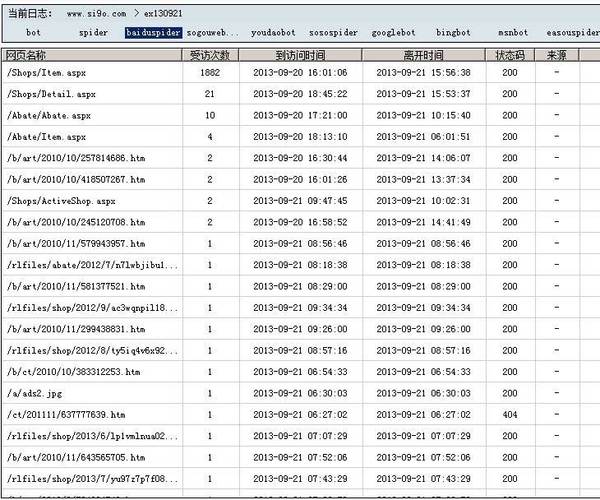
Task: Click leave time 2013-09-21 07:07:29
Action: click(x=424, y=436)
